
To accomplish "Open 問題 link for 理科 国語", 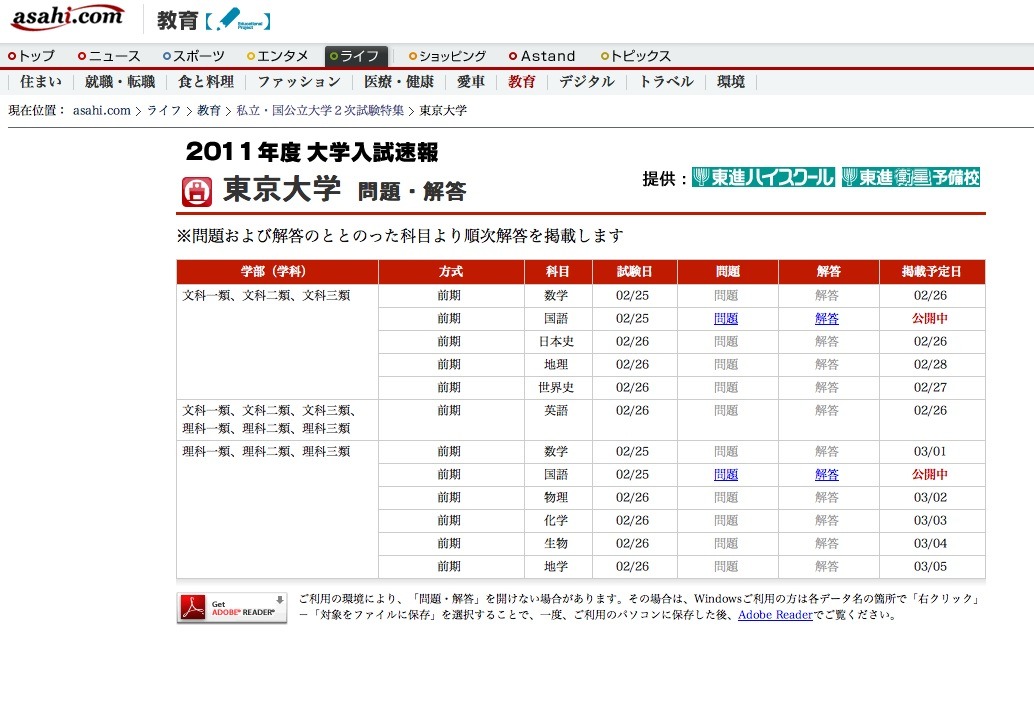I will tap(726, 475).
